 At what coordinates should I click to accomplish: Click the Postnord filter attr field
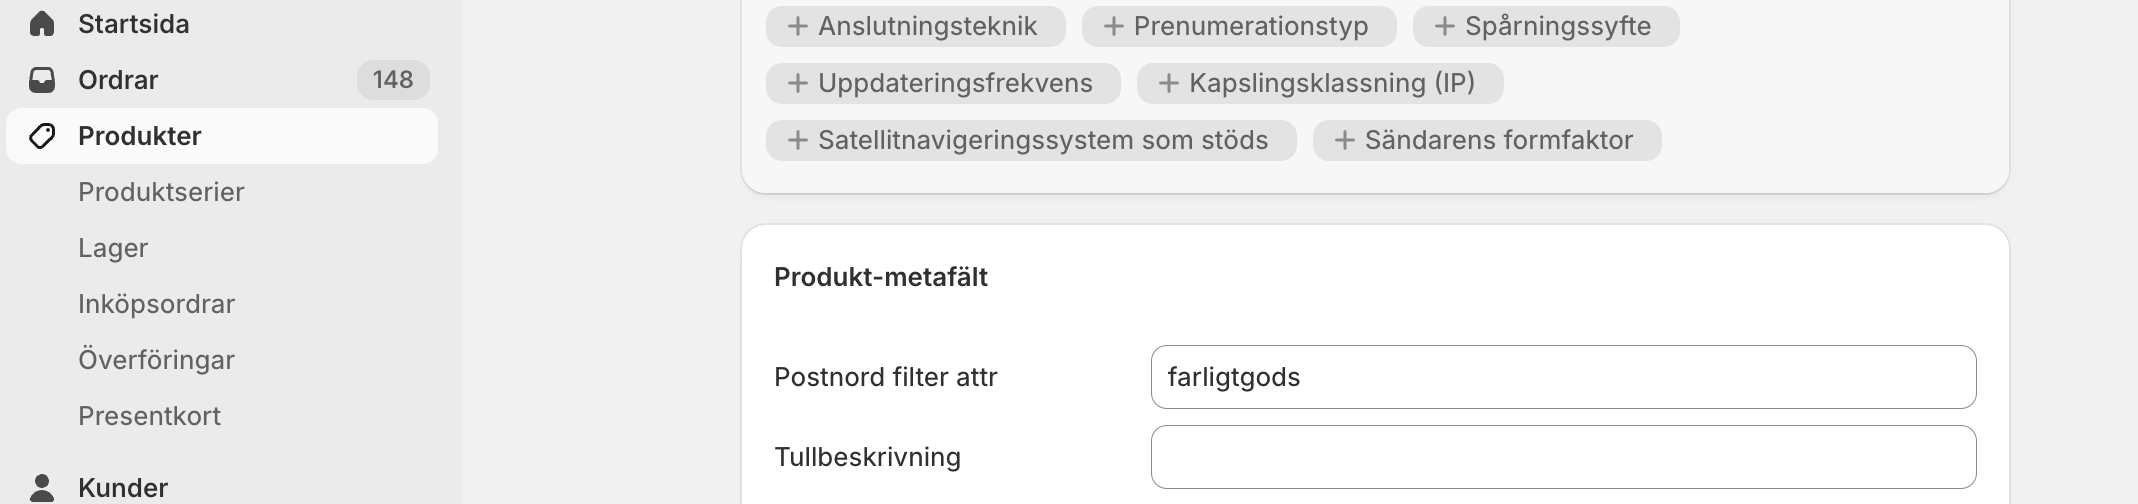pos(1563,377)
